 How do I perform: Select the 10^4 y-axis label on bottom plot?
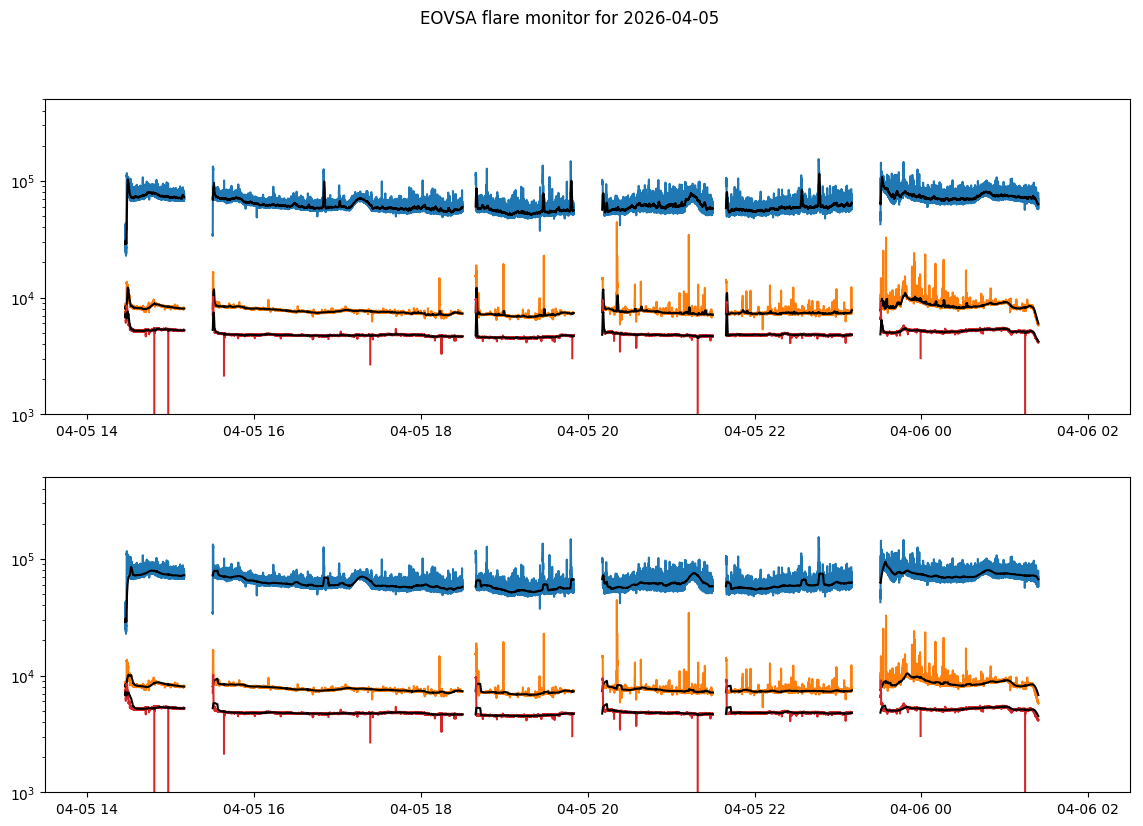(x=26, y=677)
